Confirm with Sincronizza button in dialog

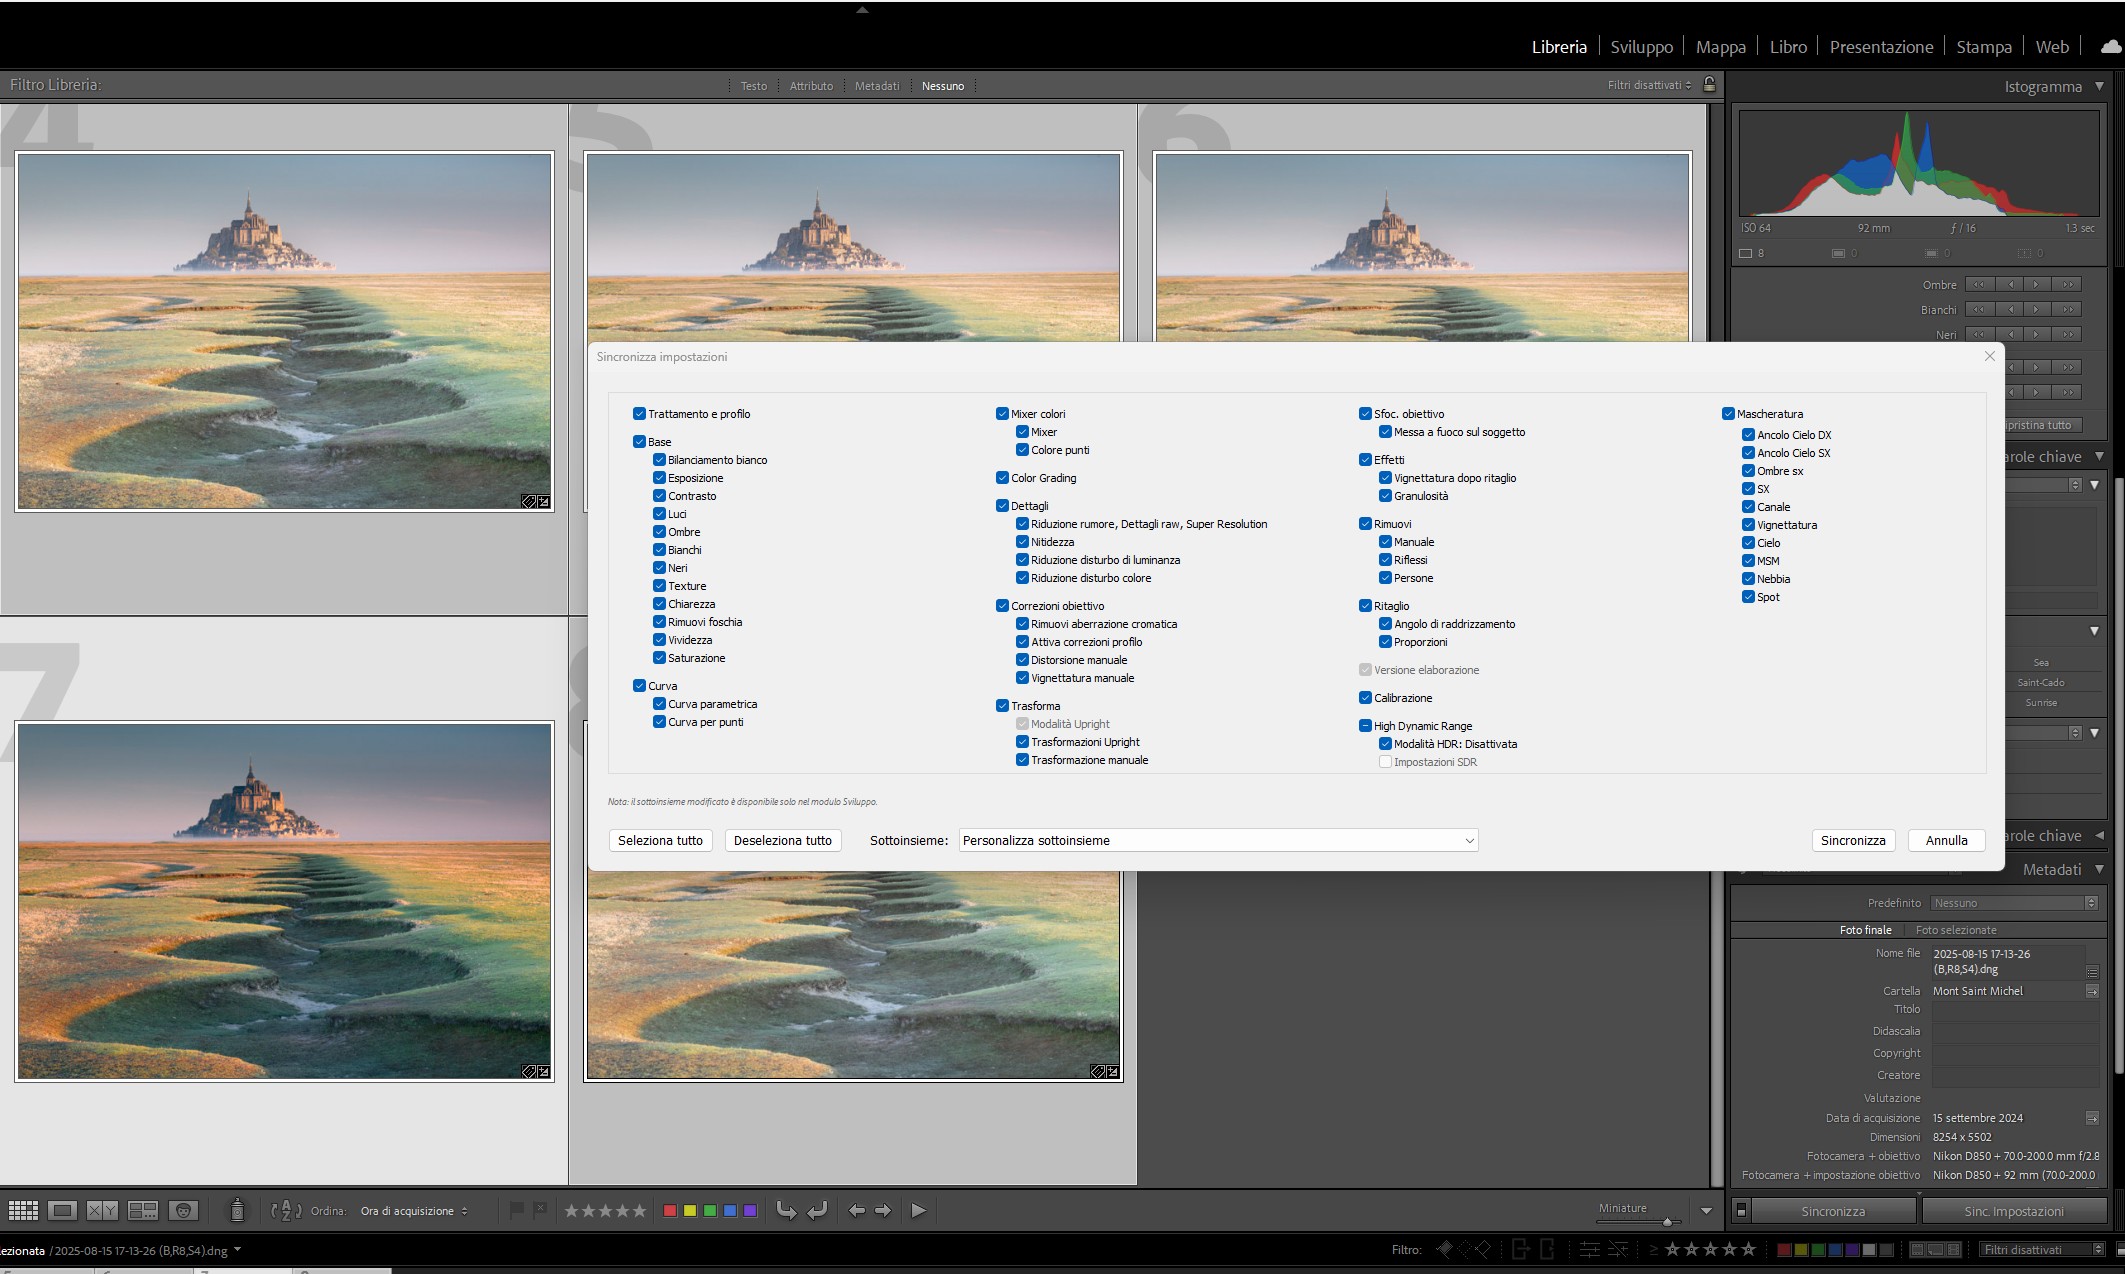click(x=1853, y=840)
